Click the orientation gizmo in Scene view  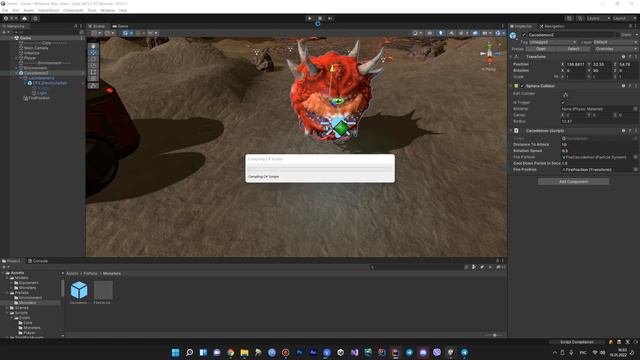pos(489,54)
